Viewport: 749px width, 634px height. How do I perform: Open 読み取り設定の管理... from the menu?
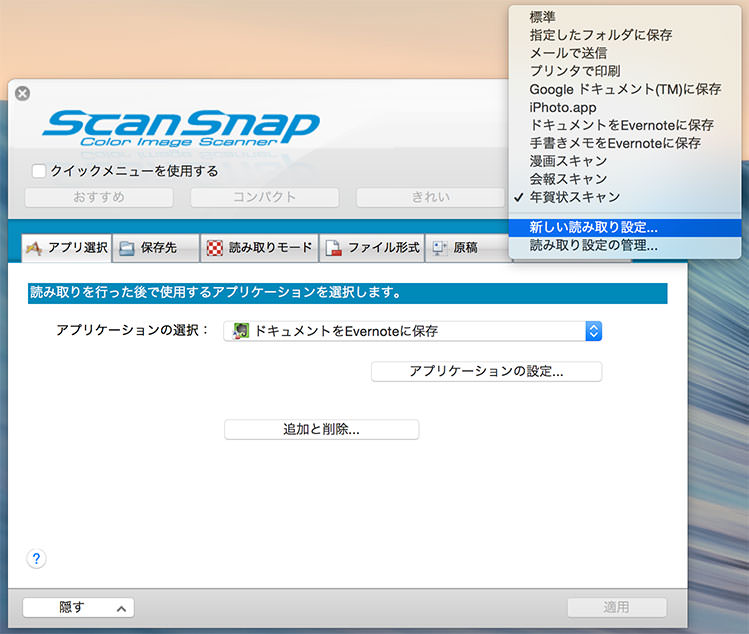tap(625, 246)
